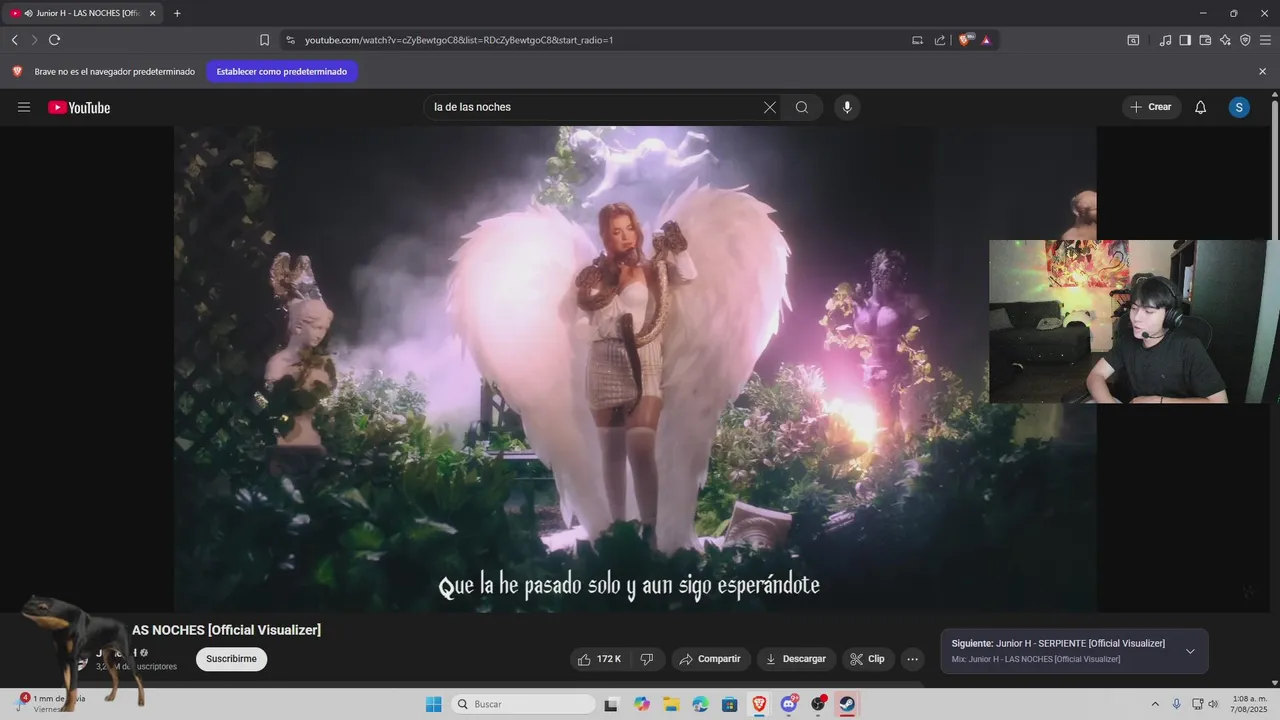
Task: Go forward in the browser
Action: pyautogui.click(x=34, y=40)
